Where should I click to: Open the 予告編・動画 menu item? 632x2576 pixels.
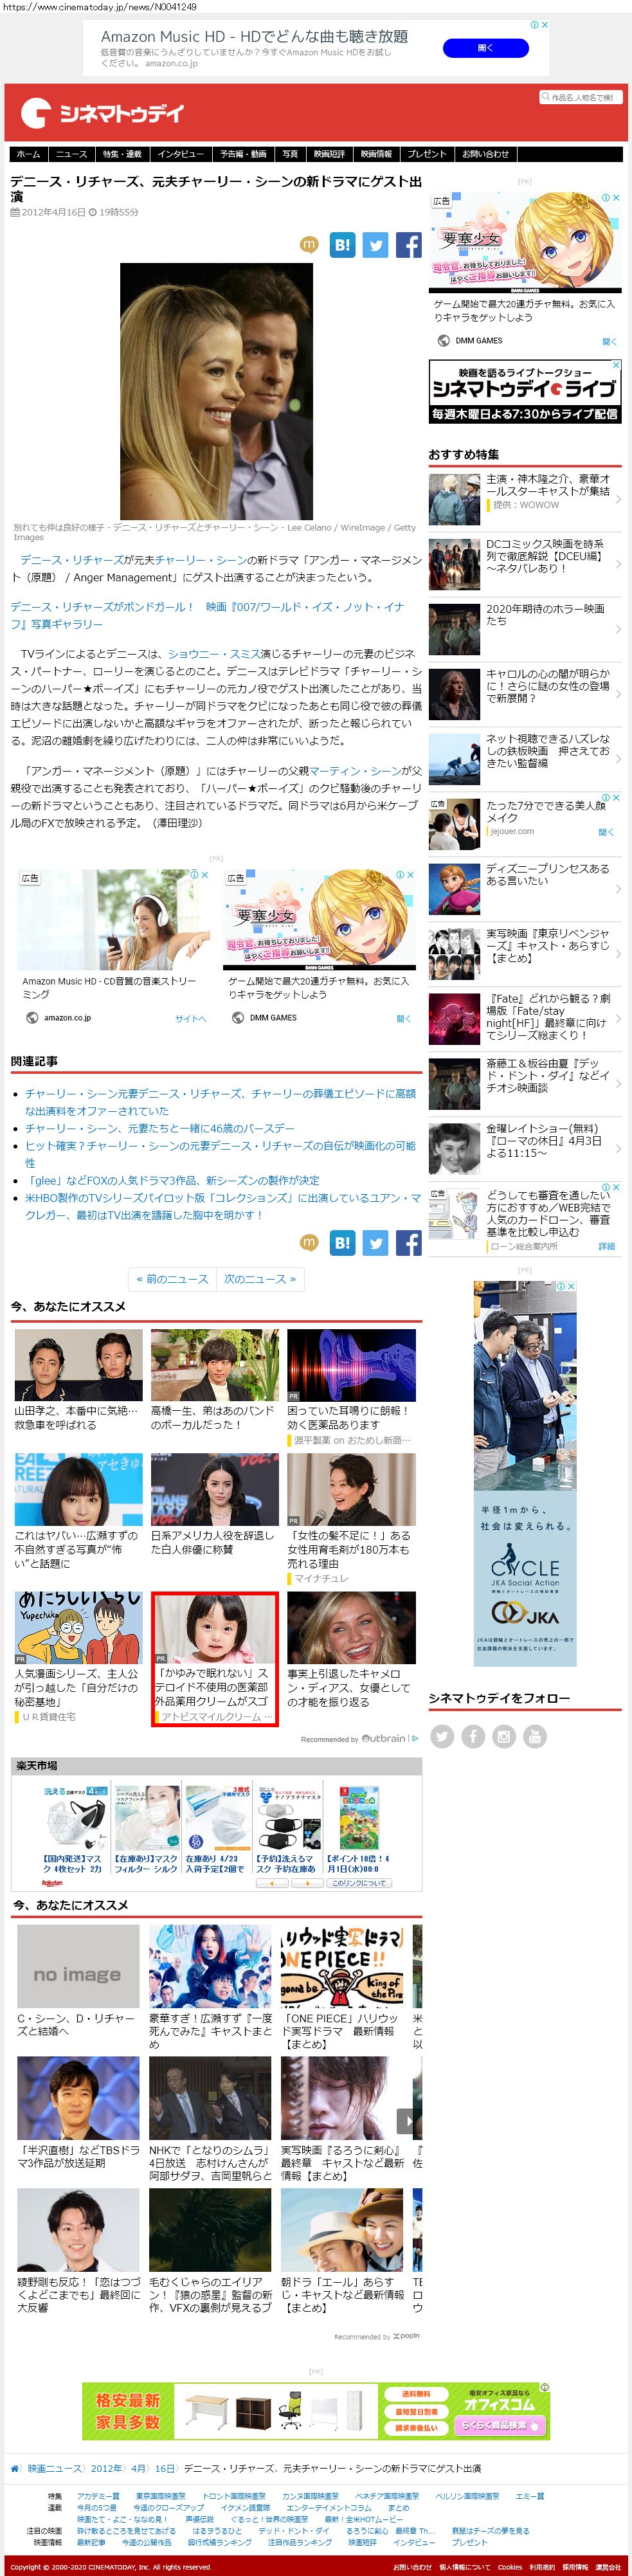click(x=243, y=154)
